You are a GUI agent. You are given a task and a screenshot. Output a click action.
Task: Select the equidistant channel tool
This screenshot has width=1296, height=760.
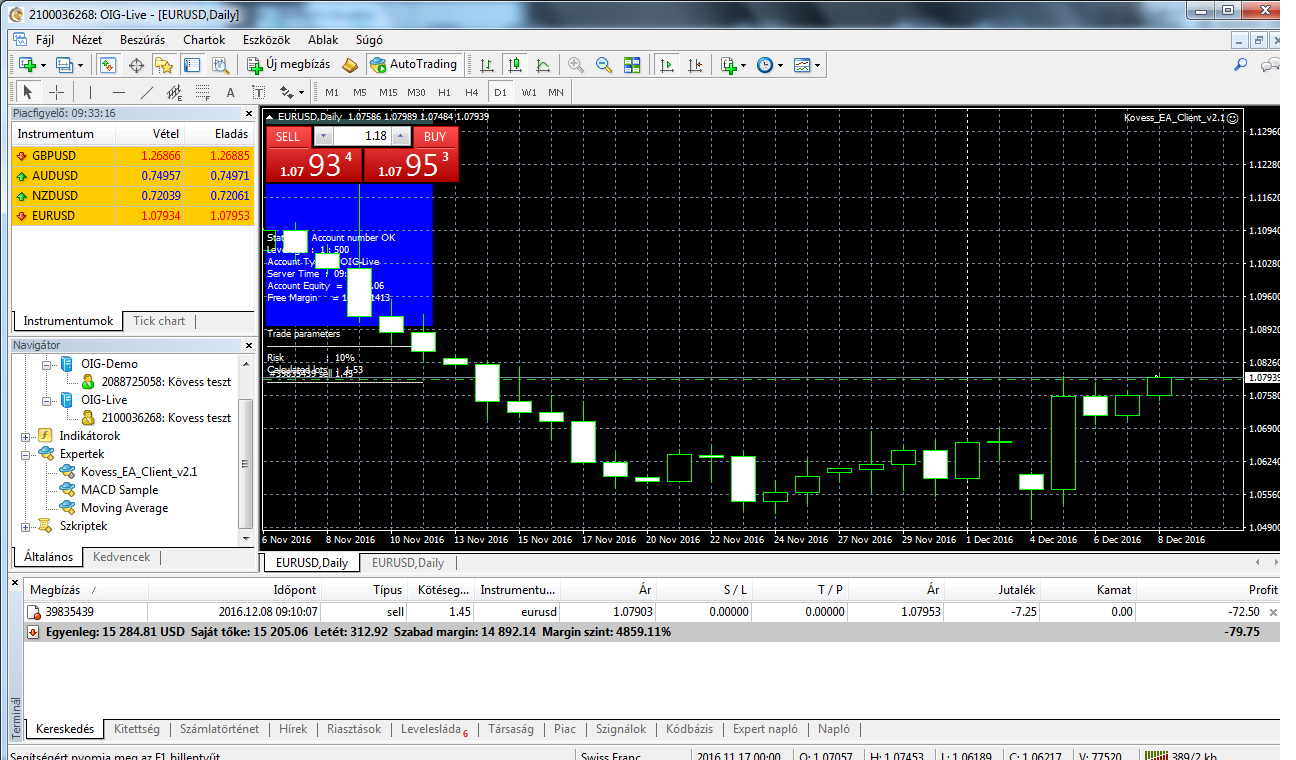175,92
